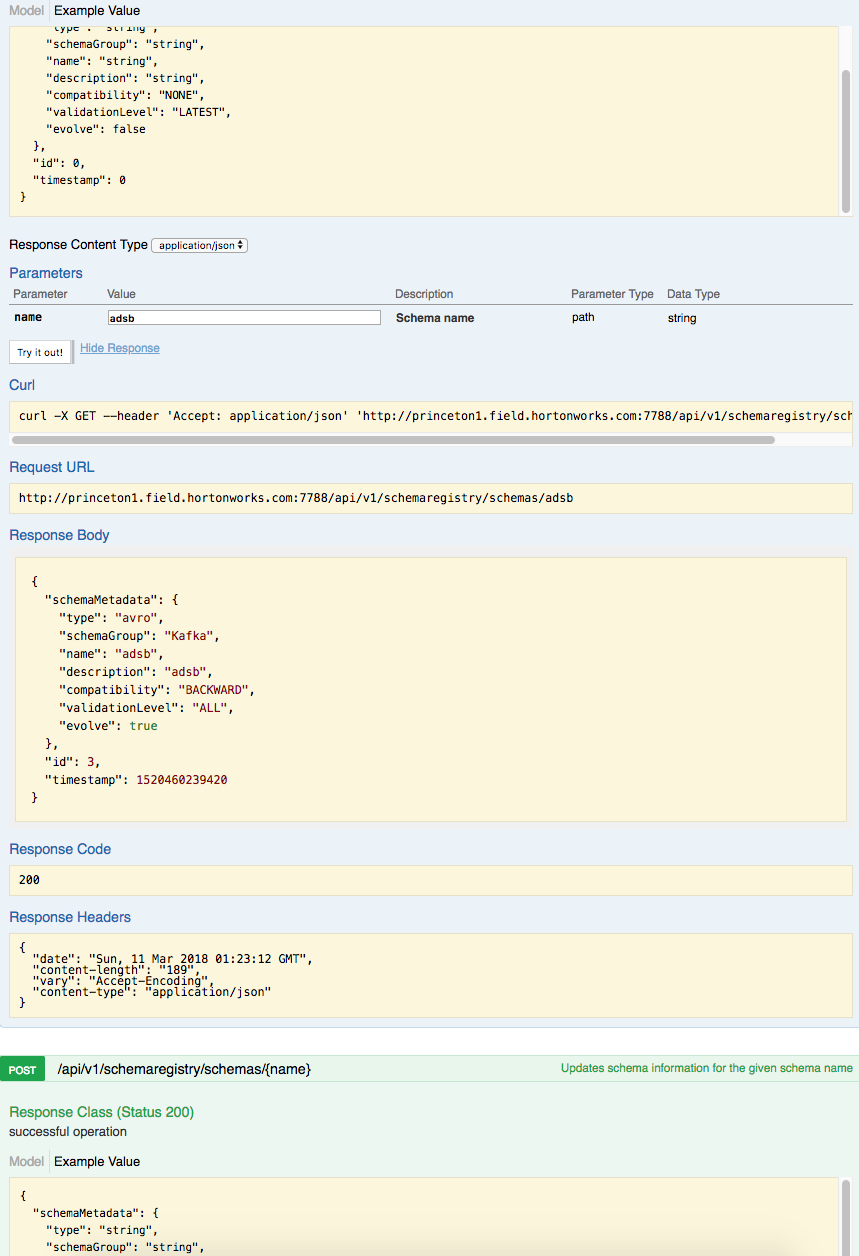Switch to the Model tab near the bottom

click(25, 1161)
